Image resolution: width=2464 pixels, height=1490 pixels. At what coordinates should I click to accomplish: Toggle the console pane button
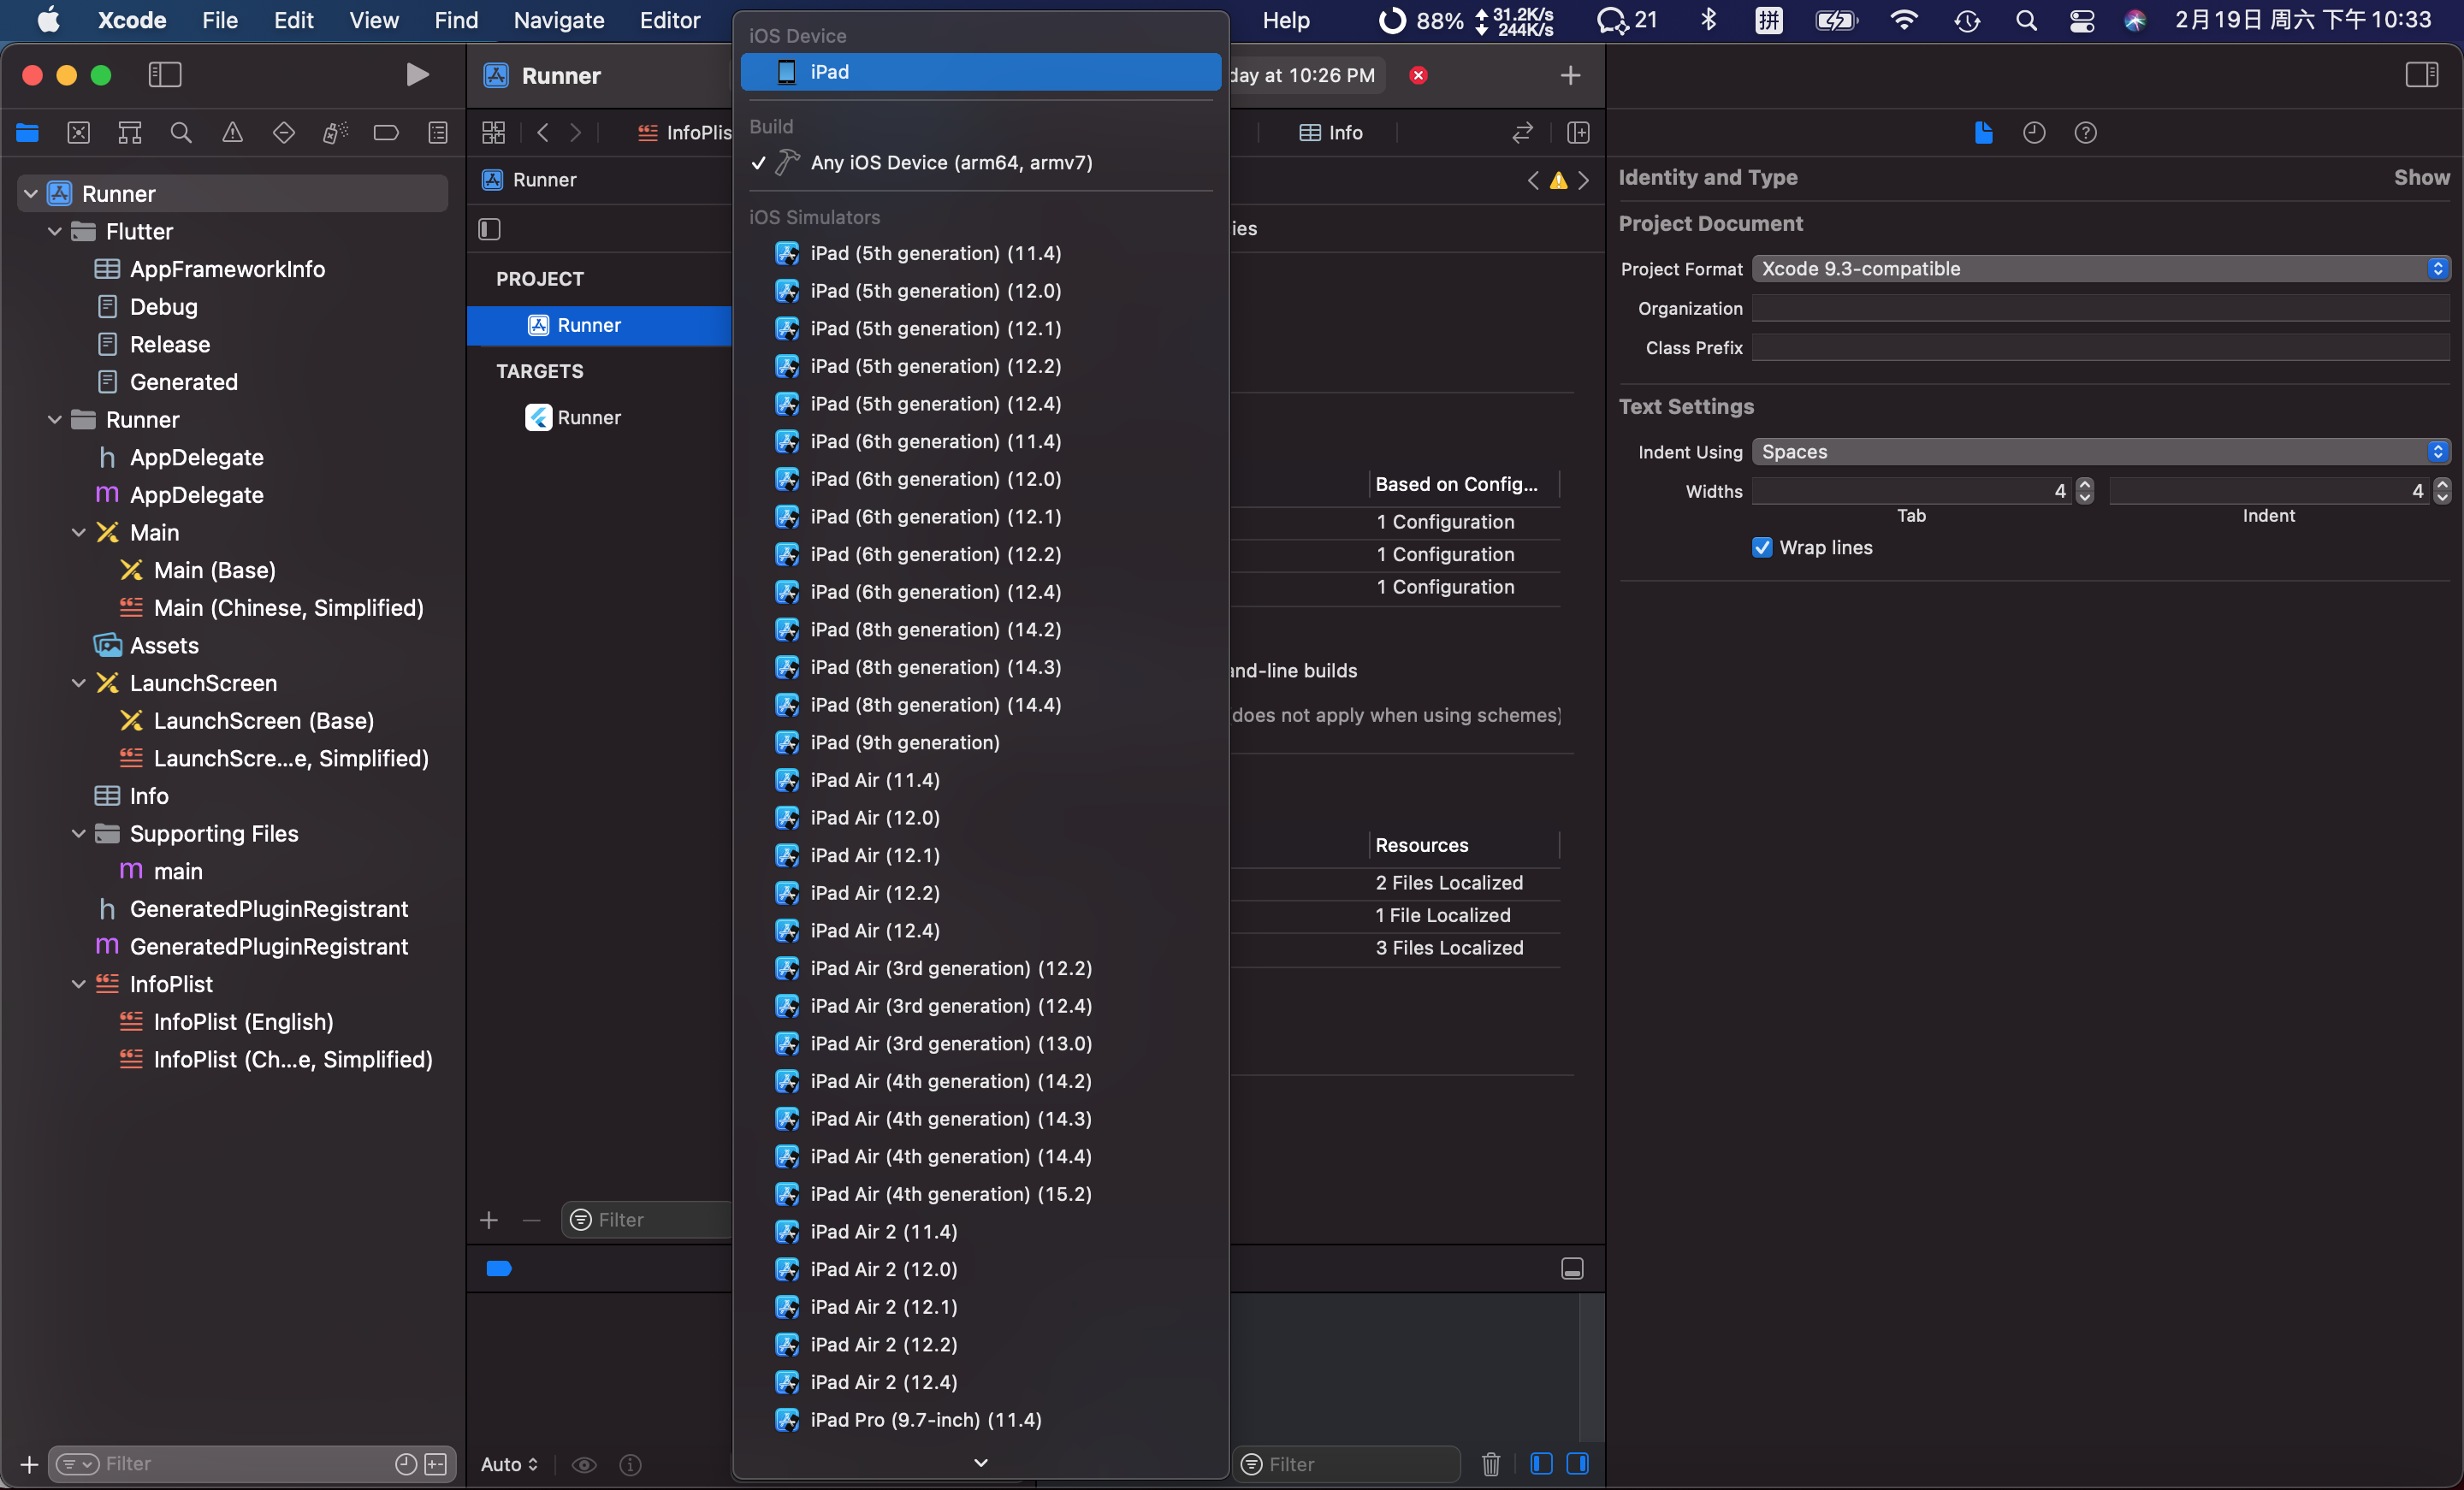[1577, 1464]
